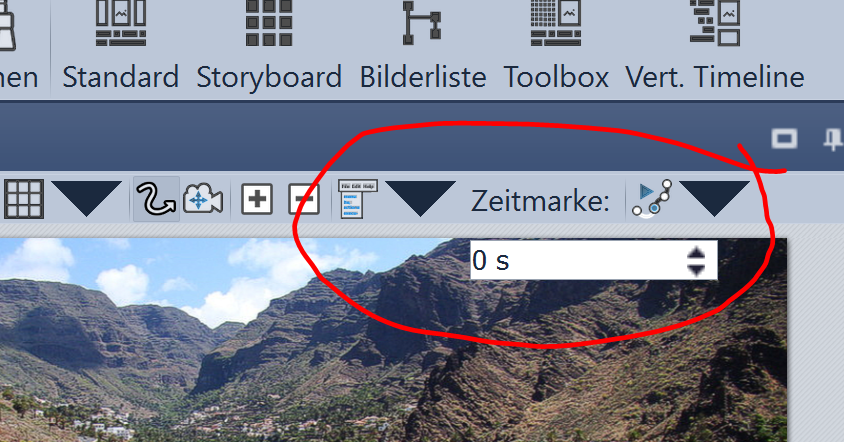Select the camera pan tool

[x=202, y=199]
